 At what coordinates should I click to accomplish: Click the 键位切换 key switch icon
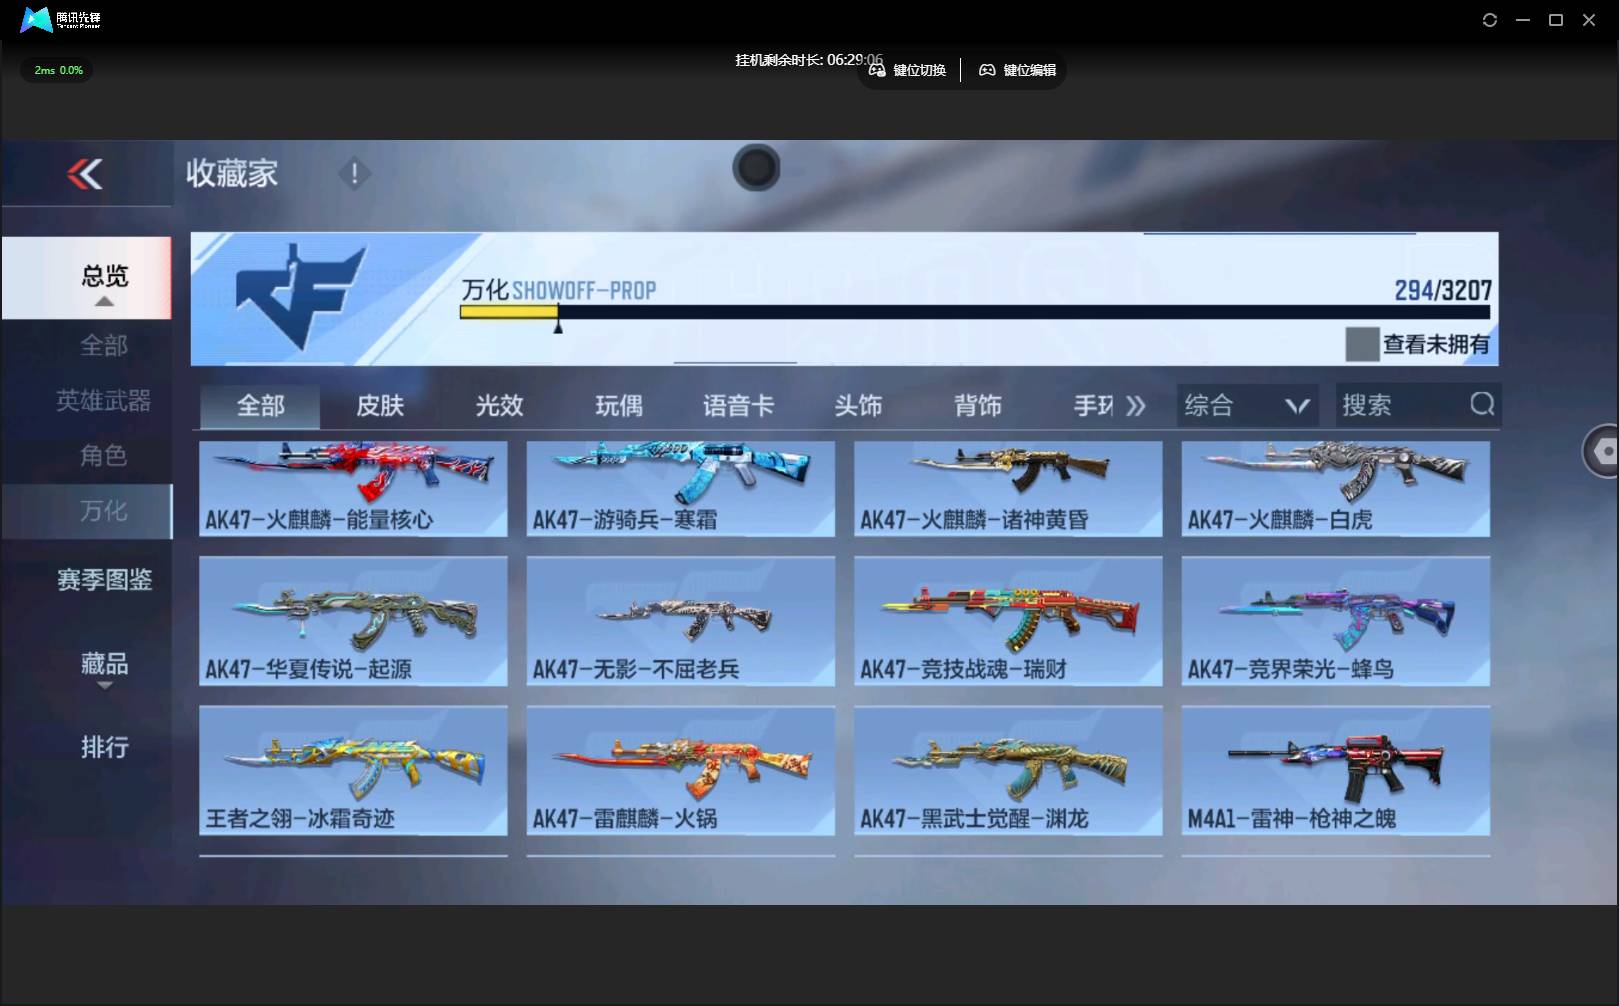pos(877,70)
